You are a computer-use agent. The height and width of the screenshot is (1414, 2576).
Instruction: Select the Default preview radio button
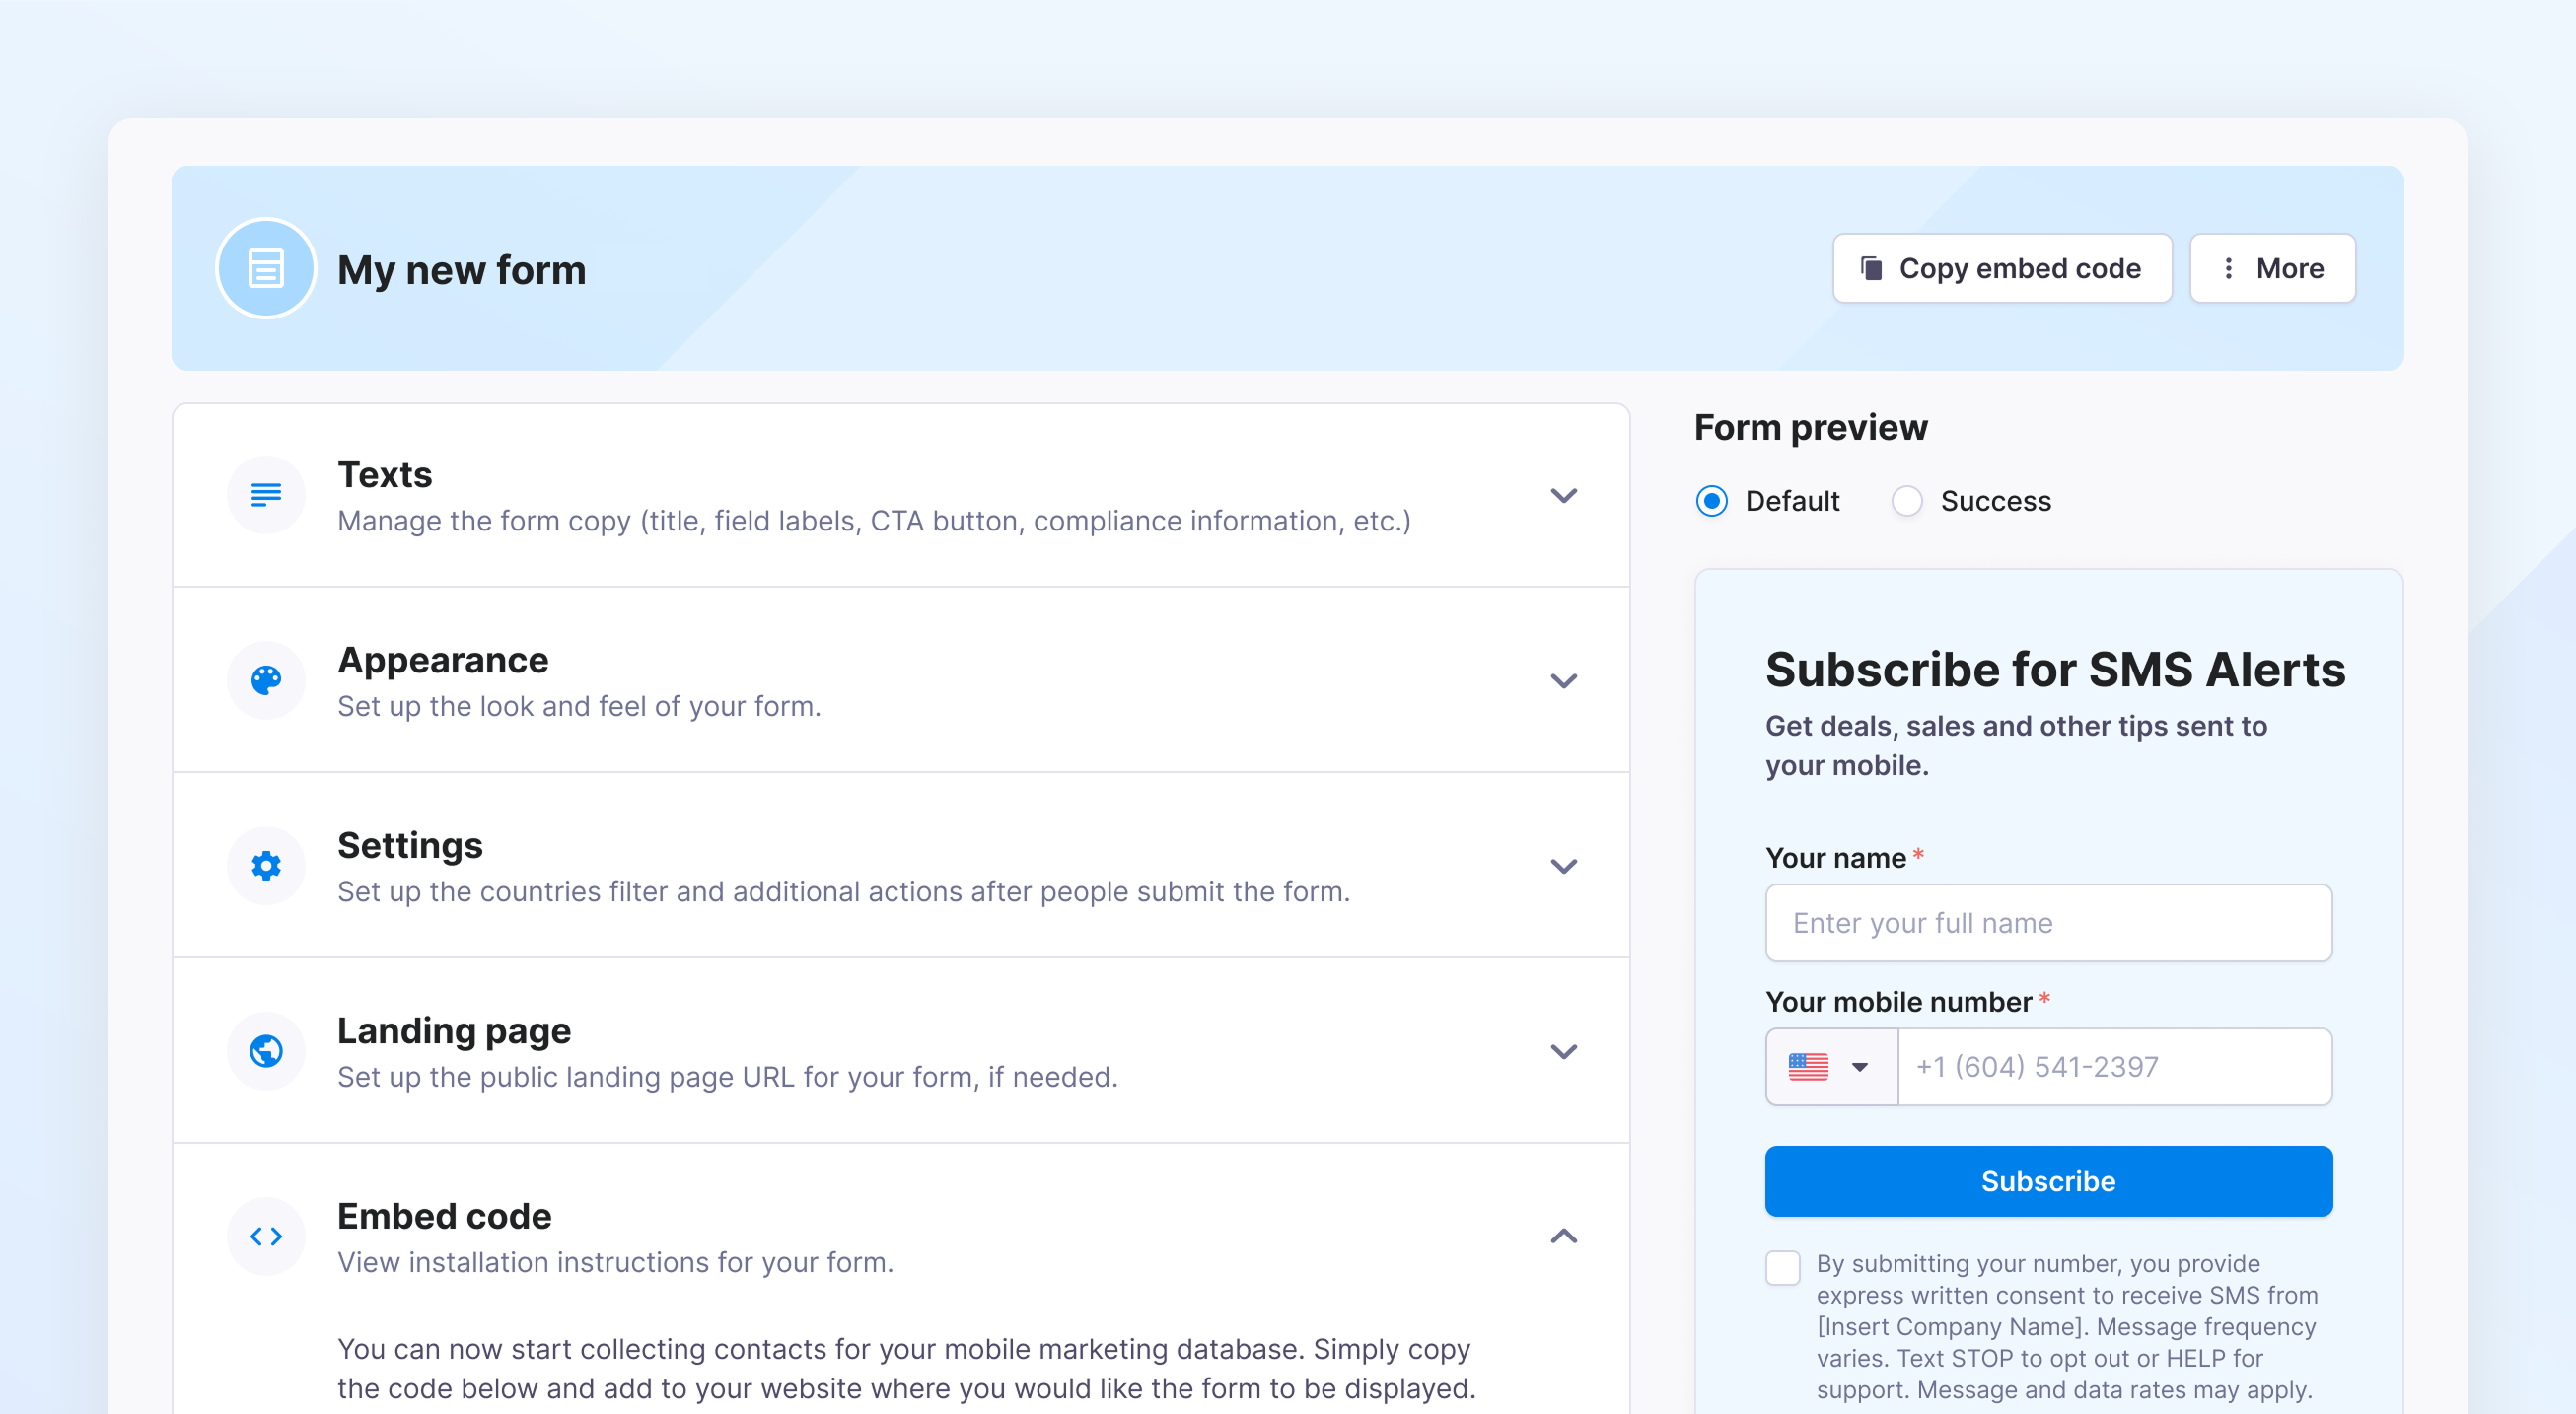pos(1712,501)
